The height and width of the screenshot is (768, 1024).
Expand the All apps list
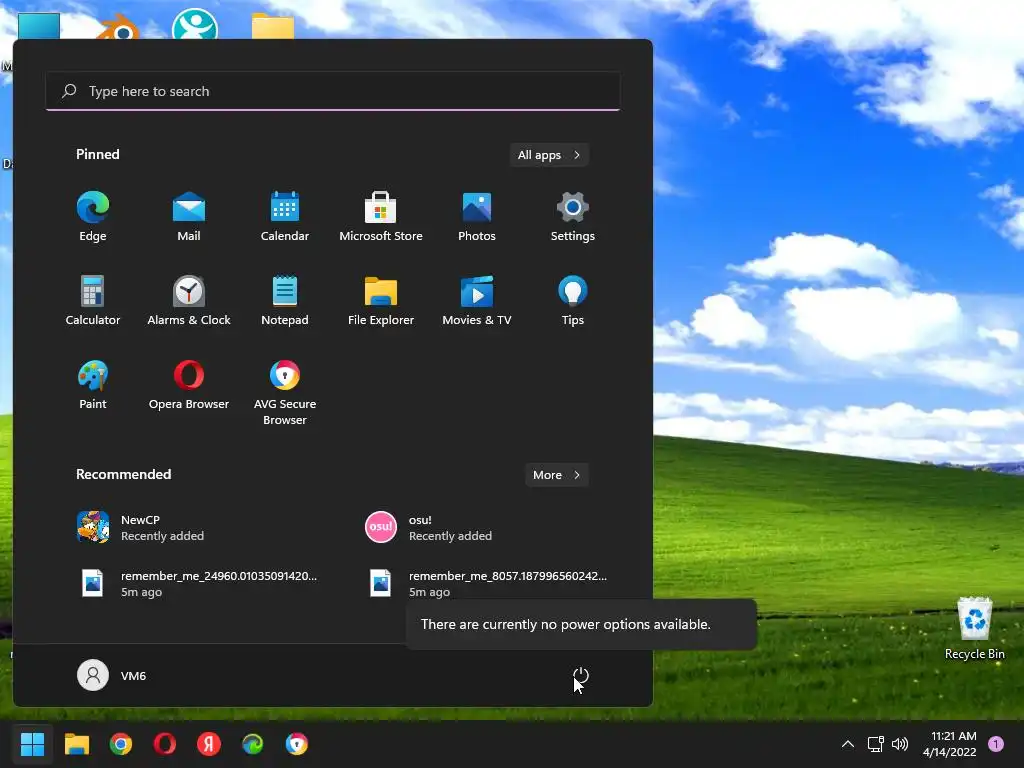[549, 155]
